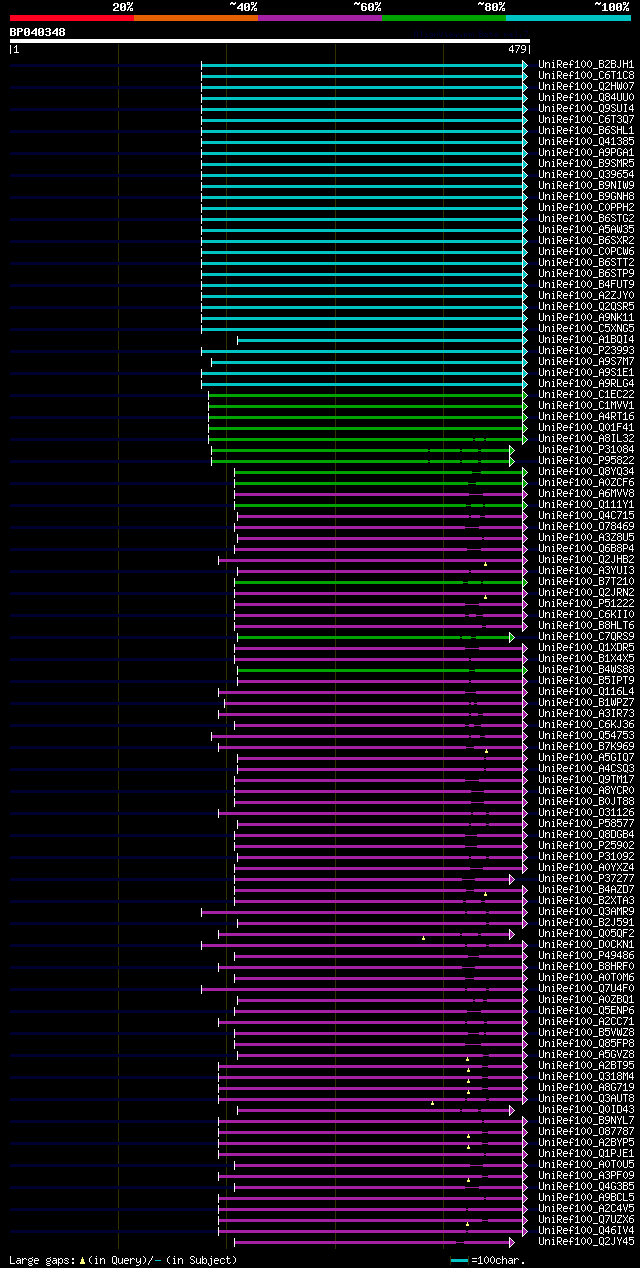Select hit UniRef100_Q9TM17
Image resolution: width=640 pixels, height=1268 pixels.
tap(586, 779)
